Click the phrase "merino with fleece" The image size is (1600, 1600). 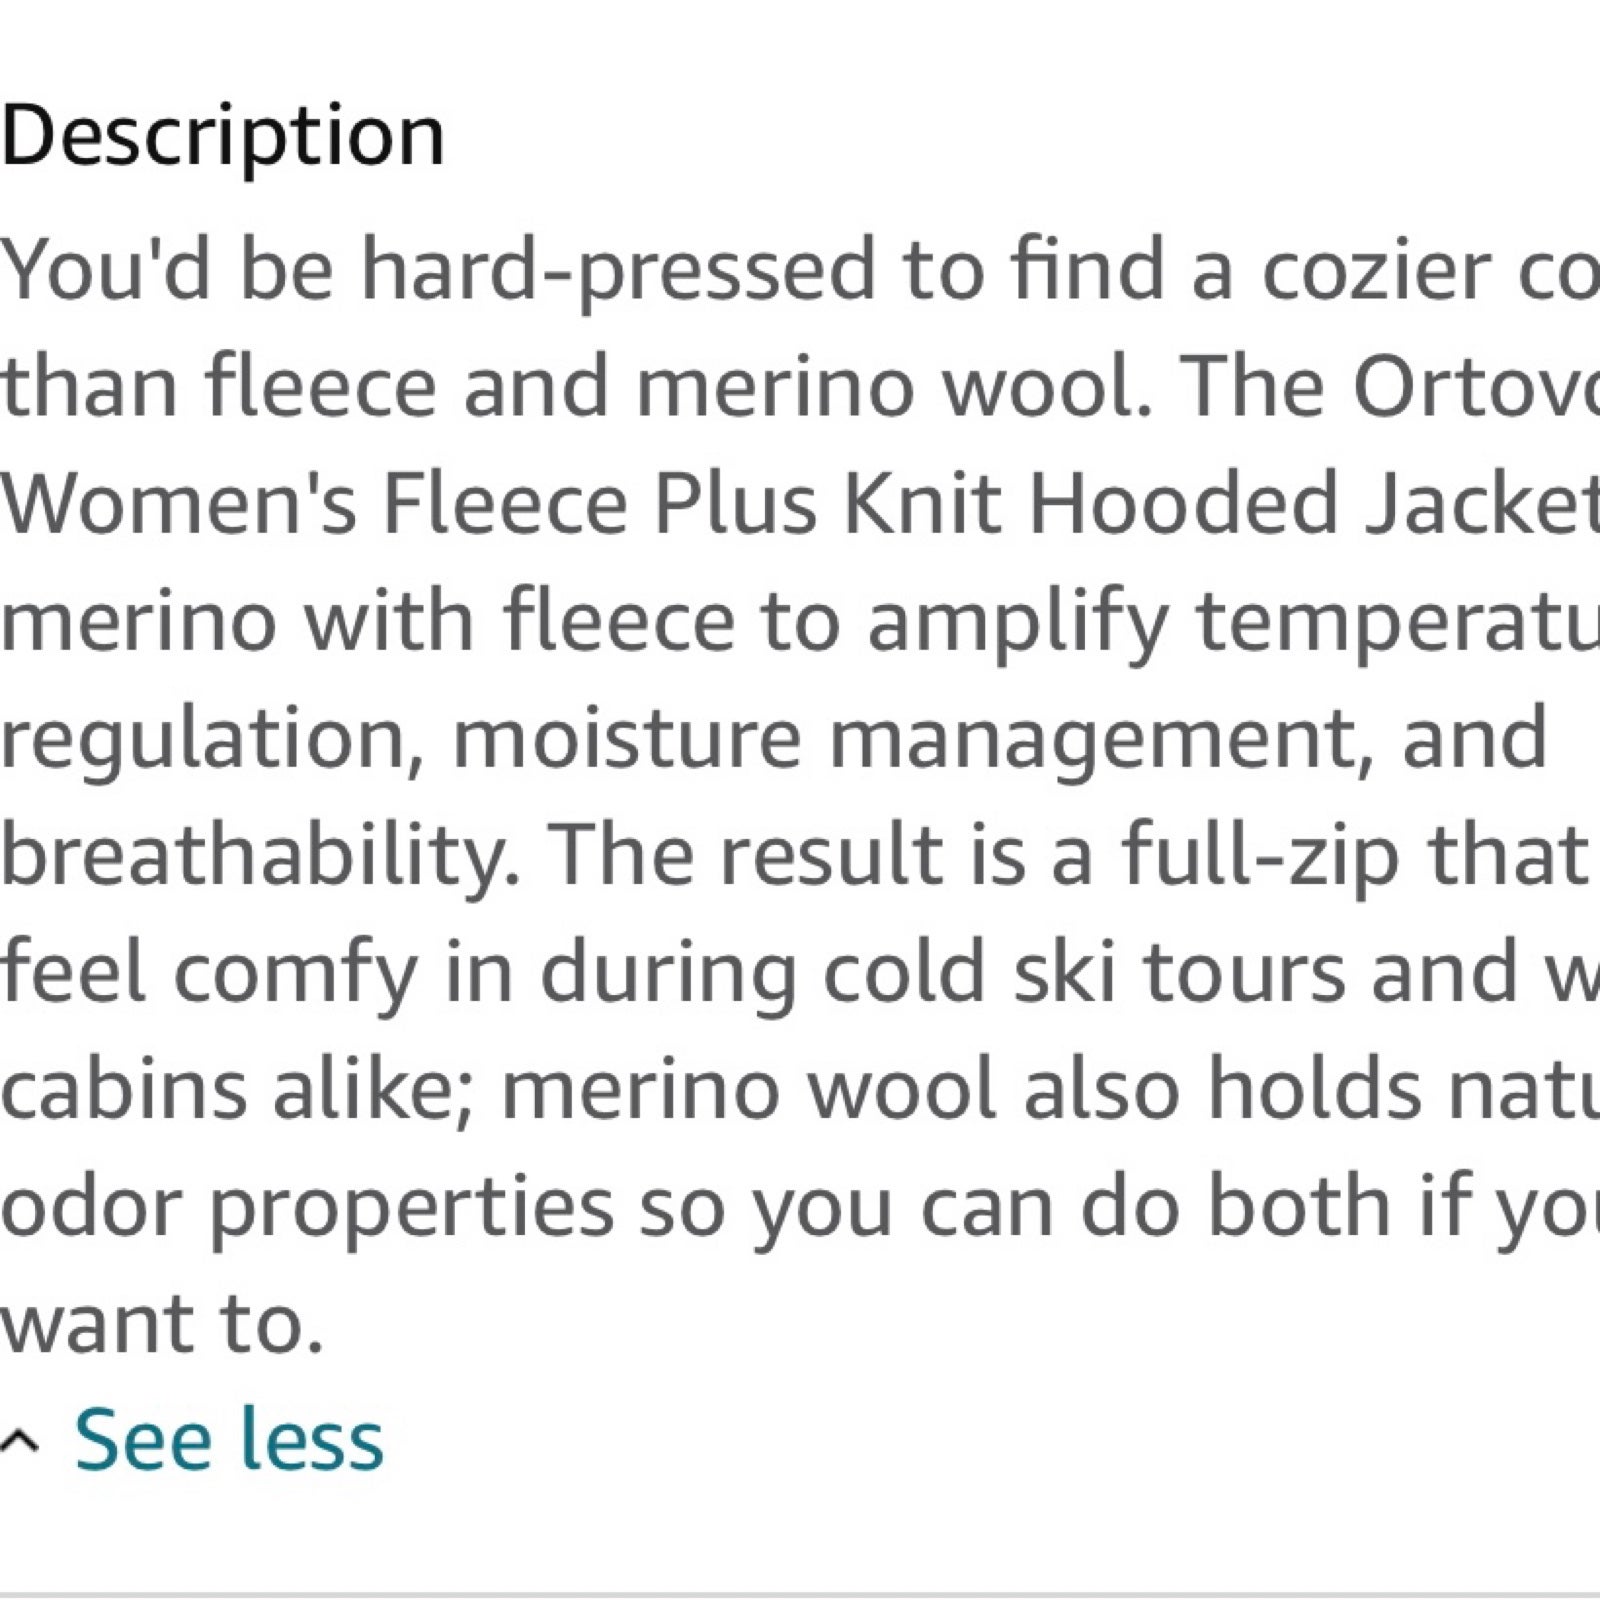pos(367,620)
